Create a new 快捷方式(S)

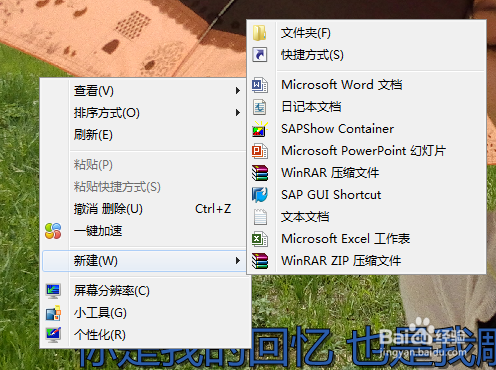coord(366,55)
